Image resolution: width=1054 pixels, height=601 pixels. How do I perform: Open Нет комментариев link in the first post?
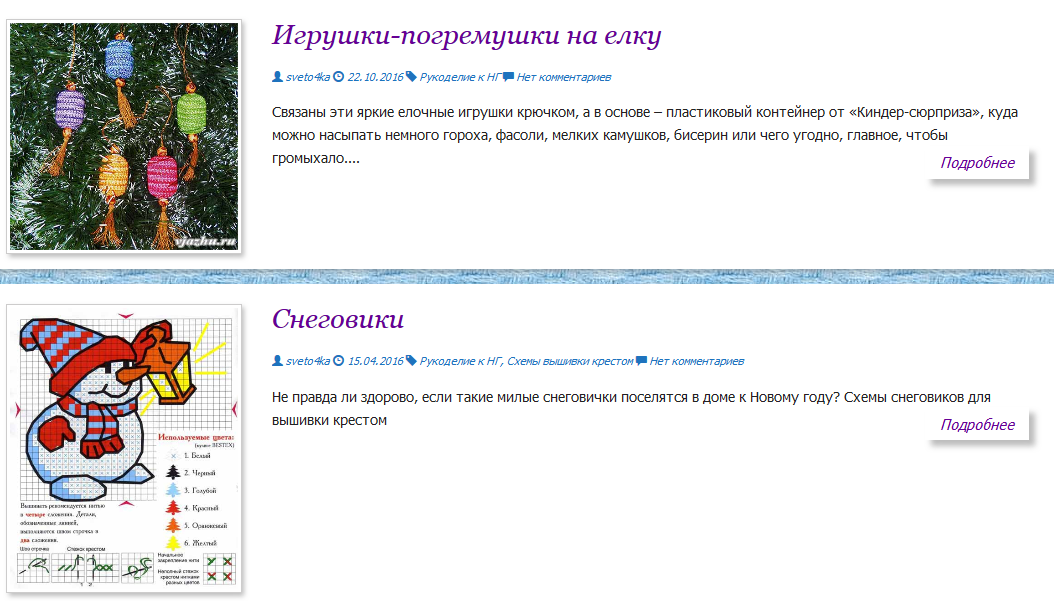tap(563, 77)
